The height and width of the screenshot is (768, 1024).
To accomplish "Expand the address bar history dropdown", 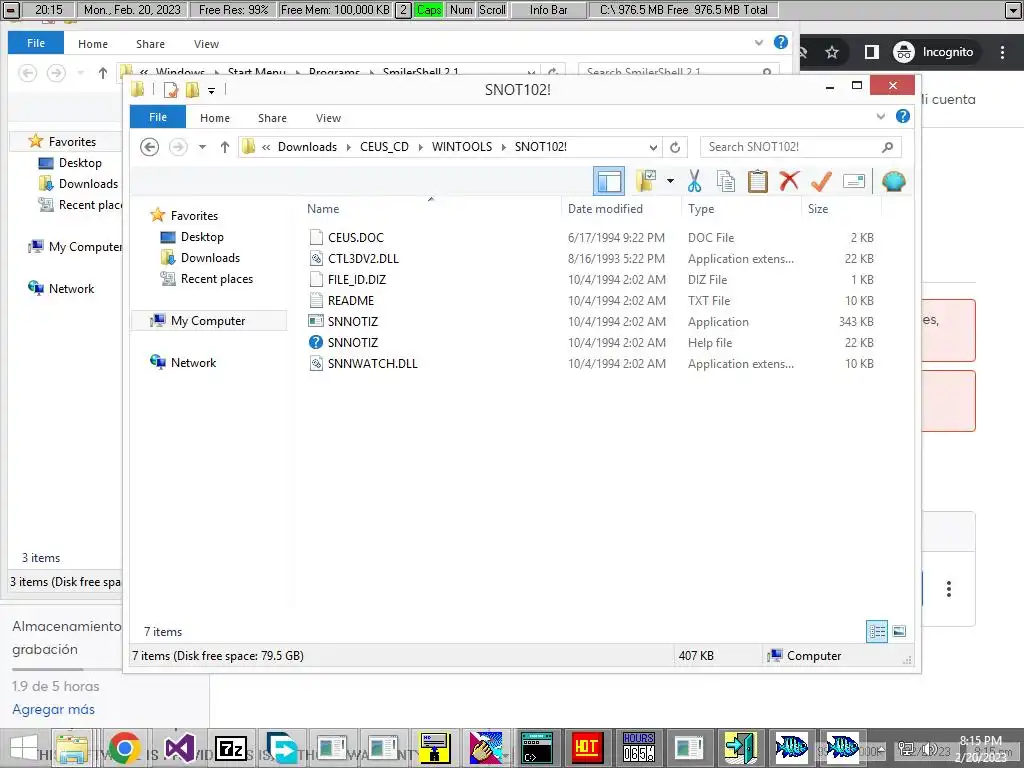I will point(653,147).
